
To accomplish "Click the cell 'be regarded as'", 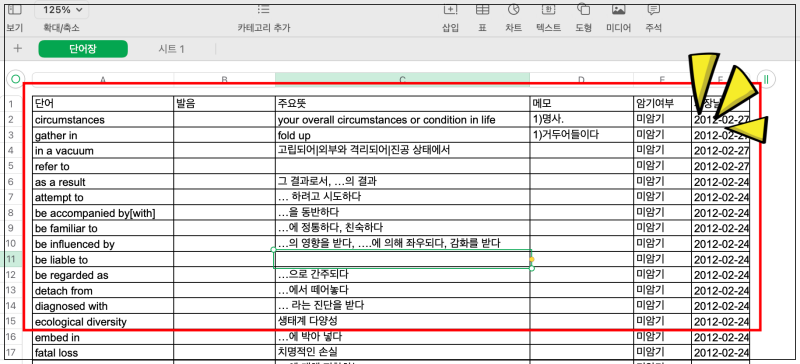I will pyautogui.click(x=103, y=275).
